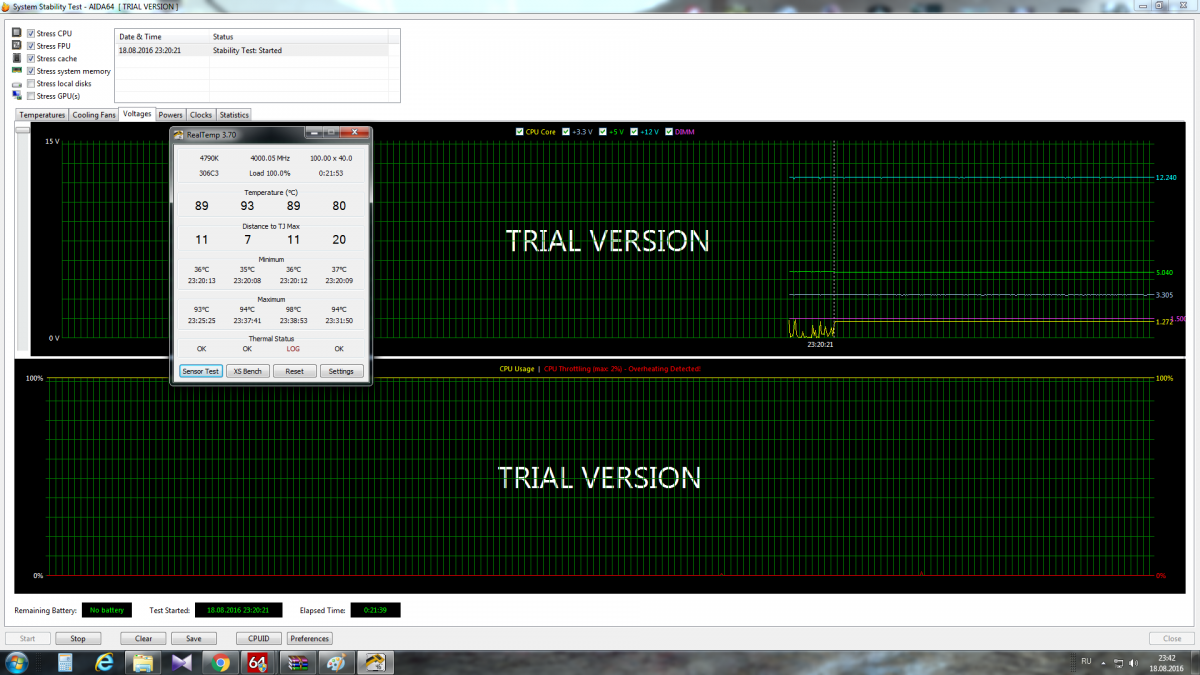
Task: Select the AIDA64 taskbar icon
Action: pos(258,662)
